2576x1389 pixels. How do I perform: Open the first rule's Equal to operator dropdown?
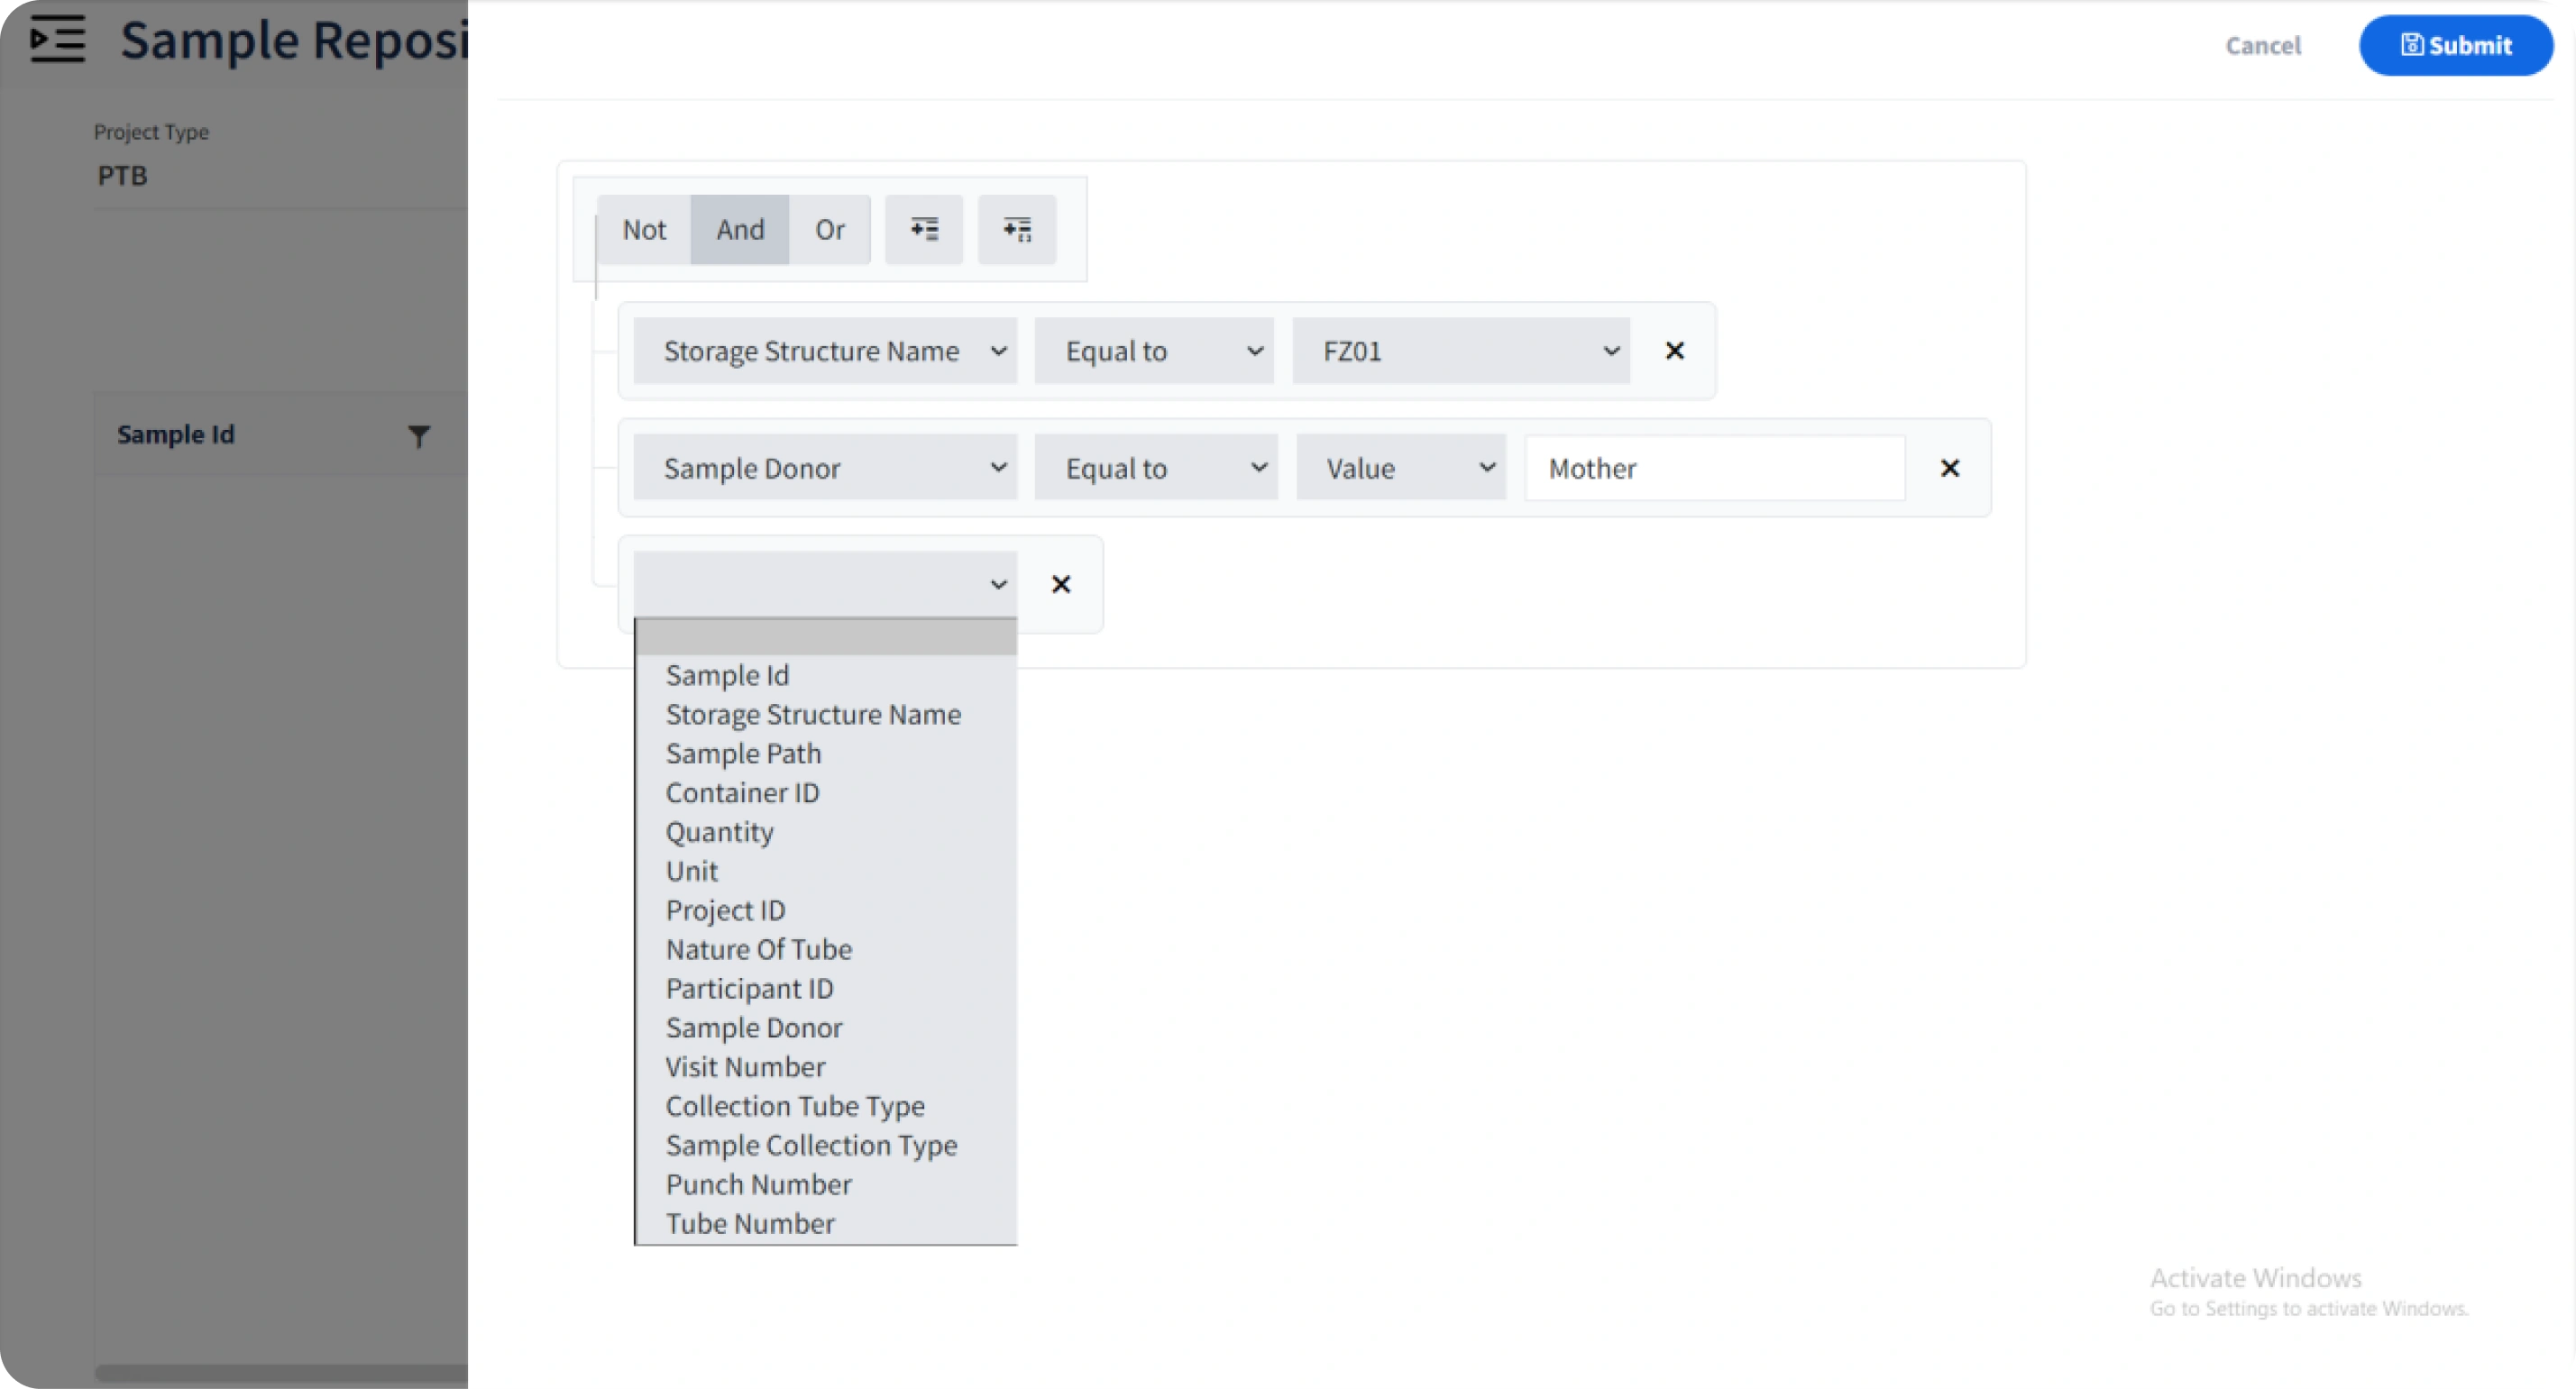(1154, 351)
